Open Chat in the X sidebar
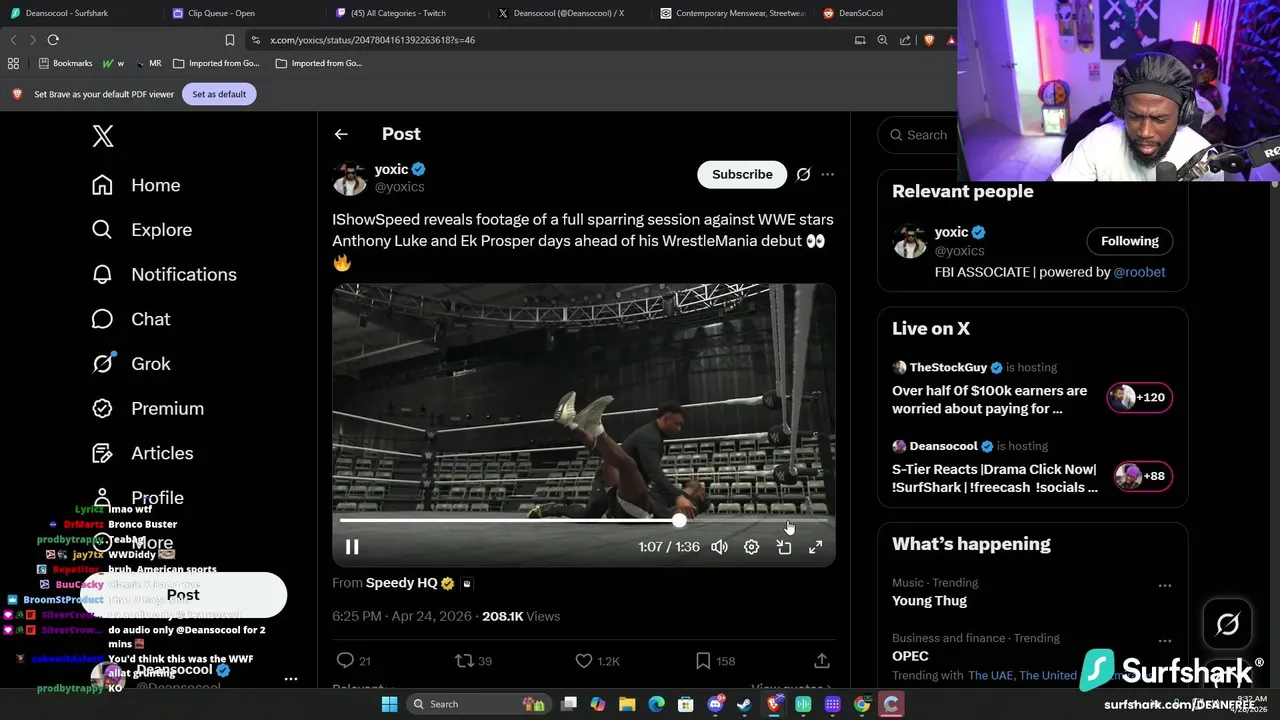 [131, 319]
